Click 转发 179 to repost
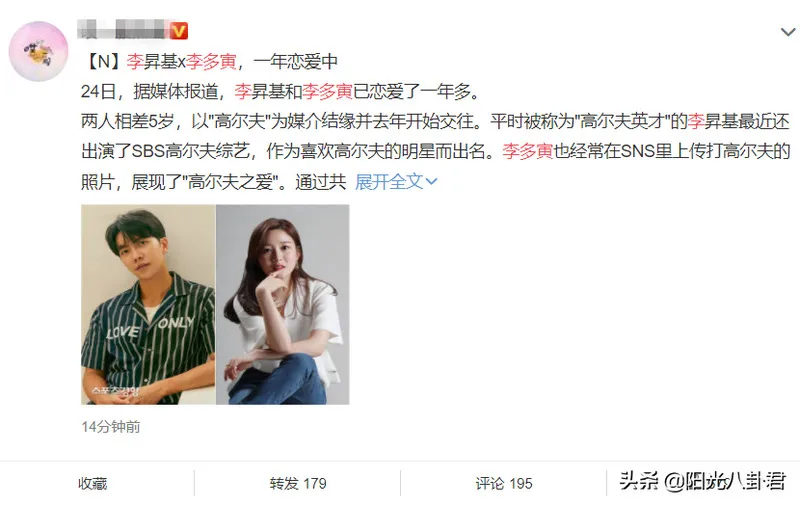Viewport: 800px width, 505px height. tap(298, 483)
